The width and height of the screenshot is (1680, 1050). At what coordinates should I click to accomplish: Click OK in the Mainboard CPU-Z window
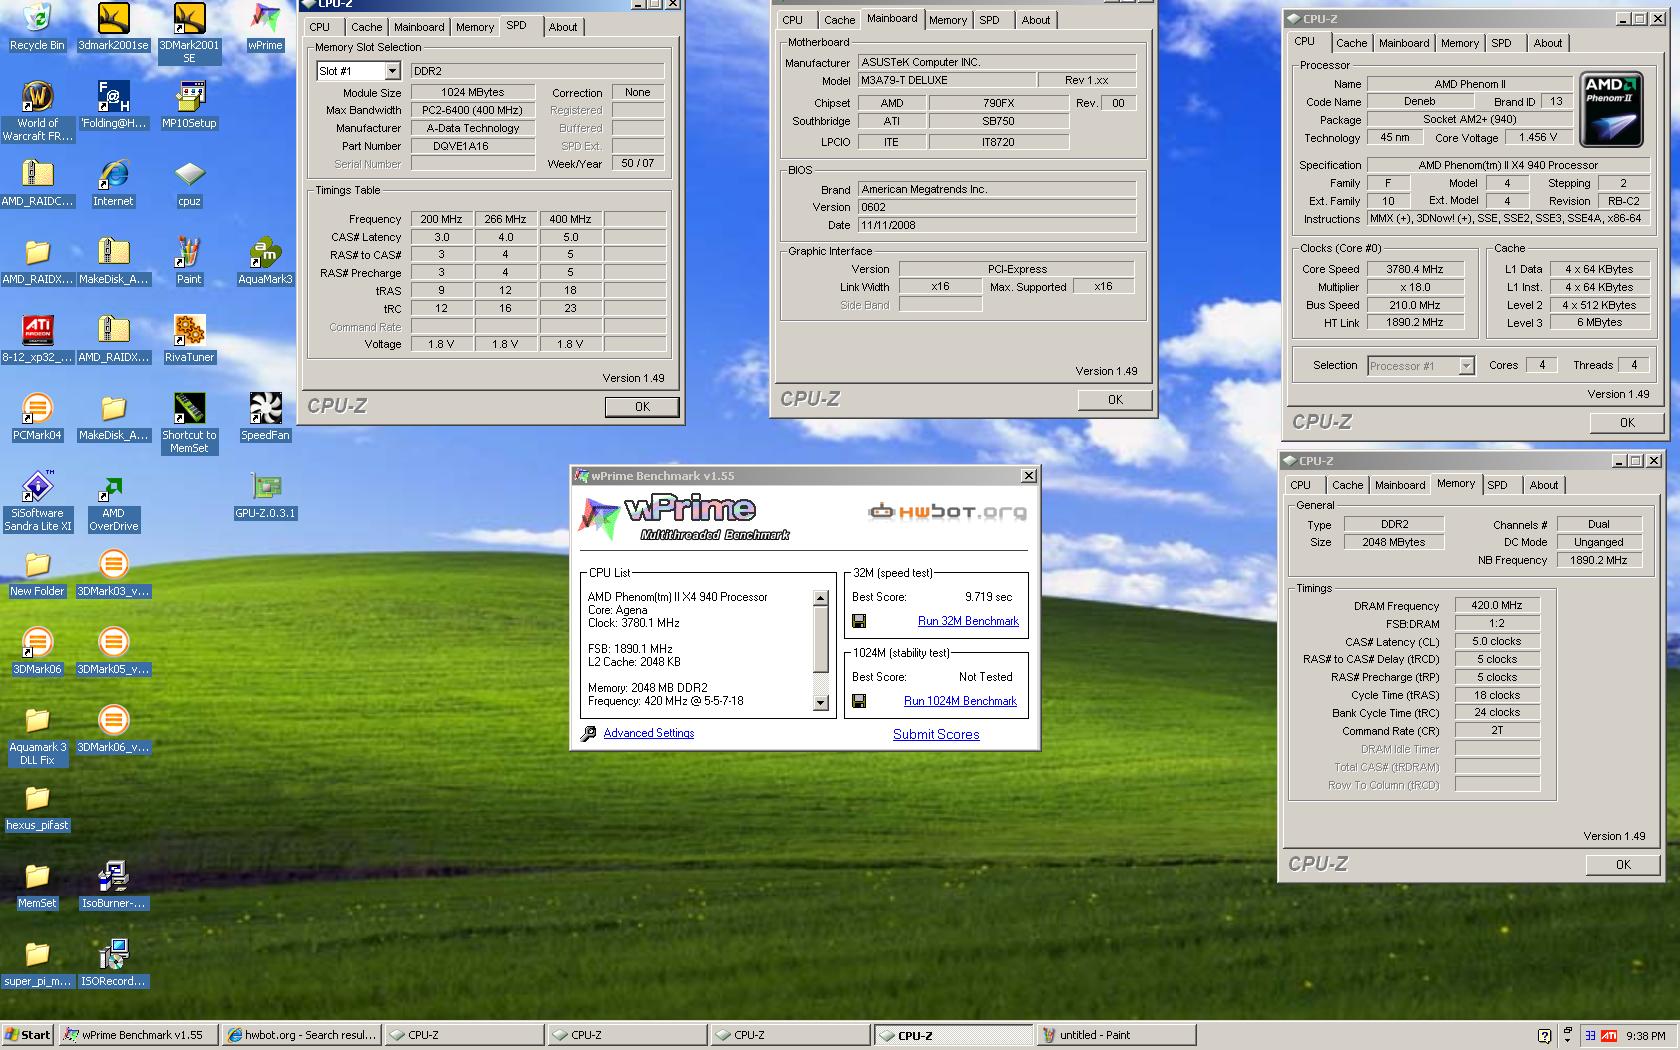tap(1115, 400)
